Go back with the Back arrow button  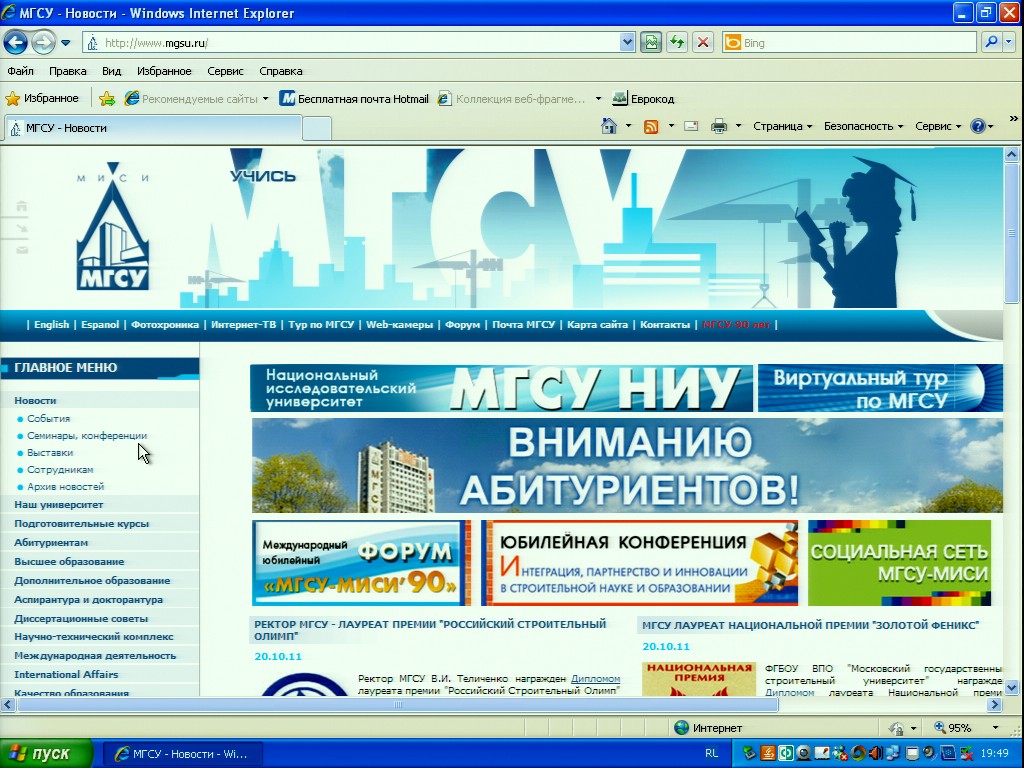click(x=16, y=43)
